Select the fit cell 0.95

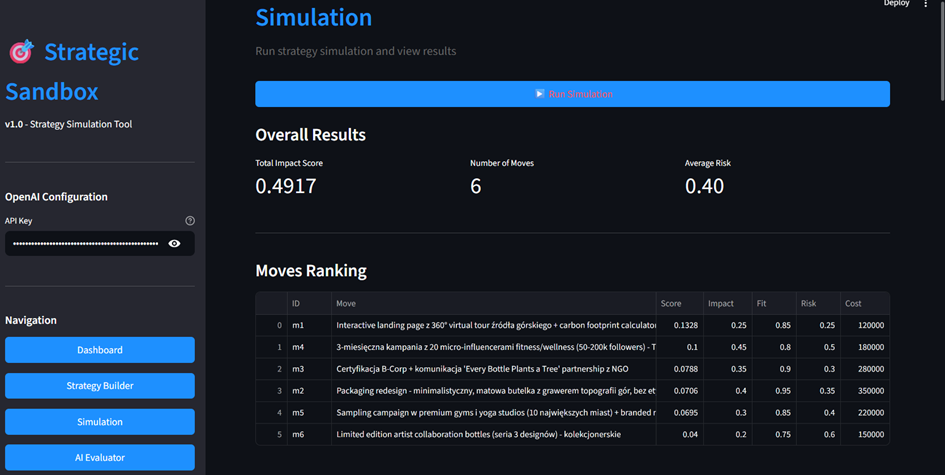tap(774, 391)
